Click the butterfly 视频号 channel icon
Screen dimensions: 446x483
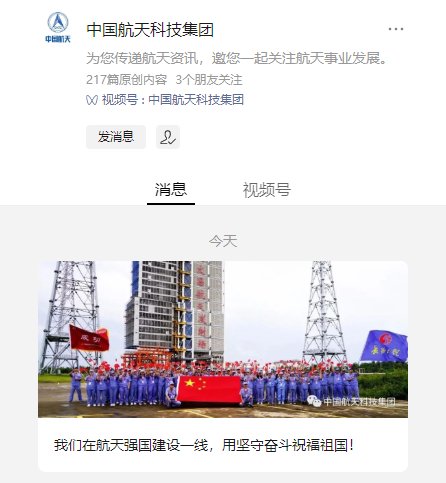pyautogui.click(x=92, y=100)
